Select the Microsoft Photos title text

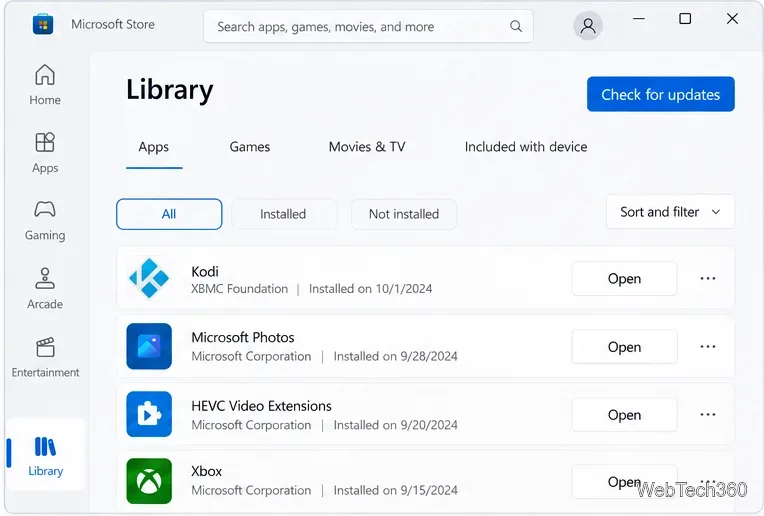243,337
